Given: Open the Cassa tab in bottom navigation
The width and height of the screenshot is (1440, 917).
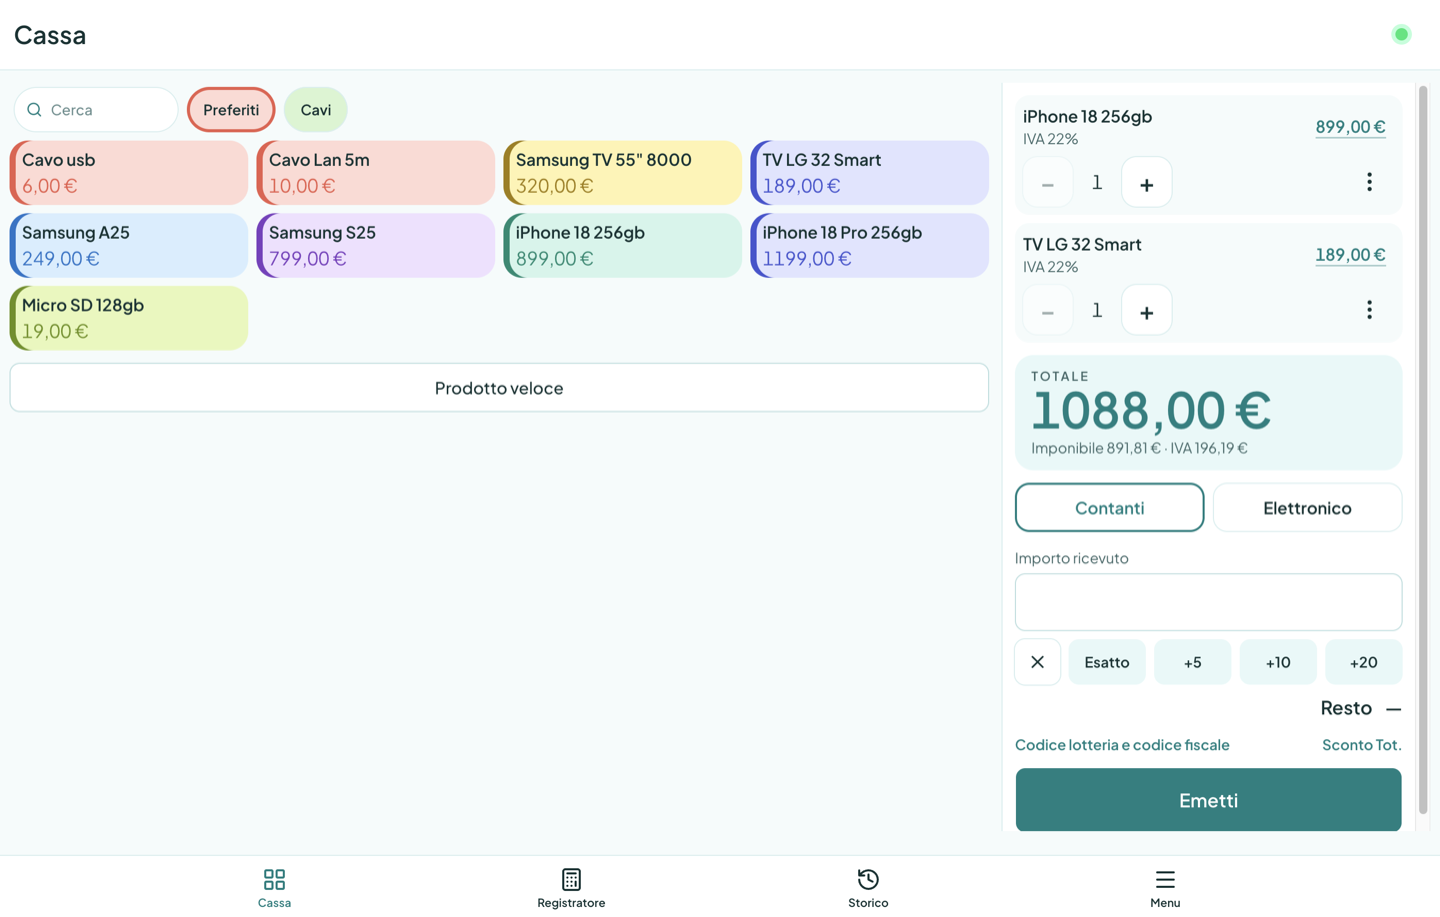Looking at the screenshot, I should point(274,887).
